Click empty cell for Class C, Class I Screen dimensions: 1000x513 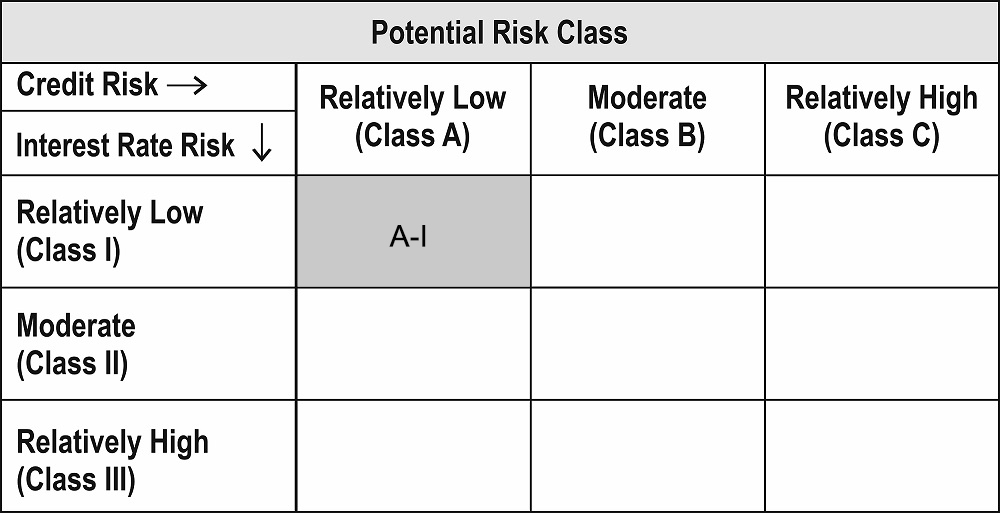point(882,231)
